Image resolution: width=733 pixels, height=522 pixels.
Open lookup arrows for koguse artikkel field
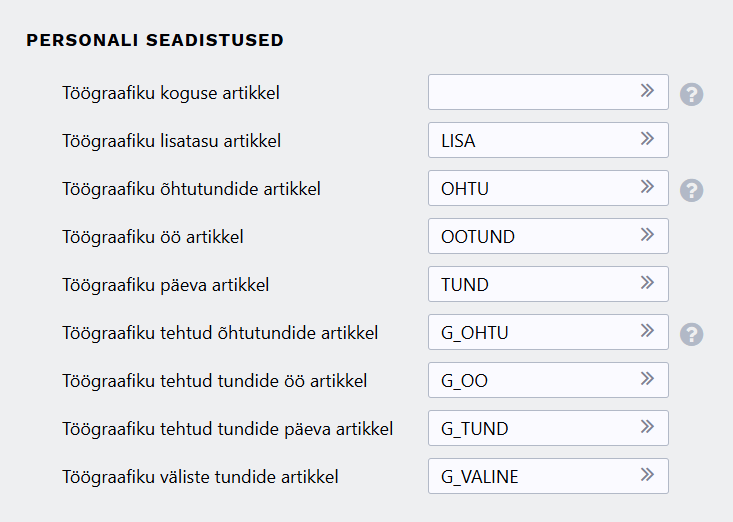pos(647,91)
